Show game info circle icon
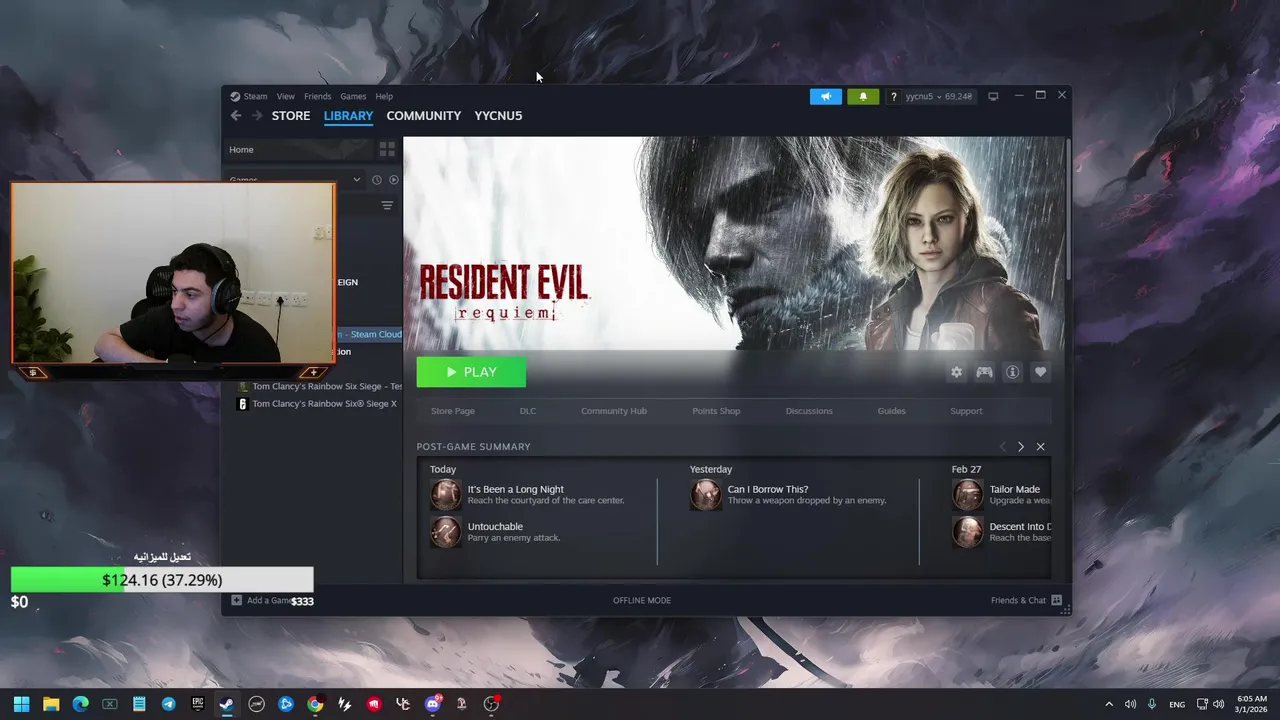This screenshot has height=720, width=1280. pos(1012,372)
